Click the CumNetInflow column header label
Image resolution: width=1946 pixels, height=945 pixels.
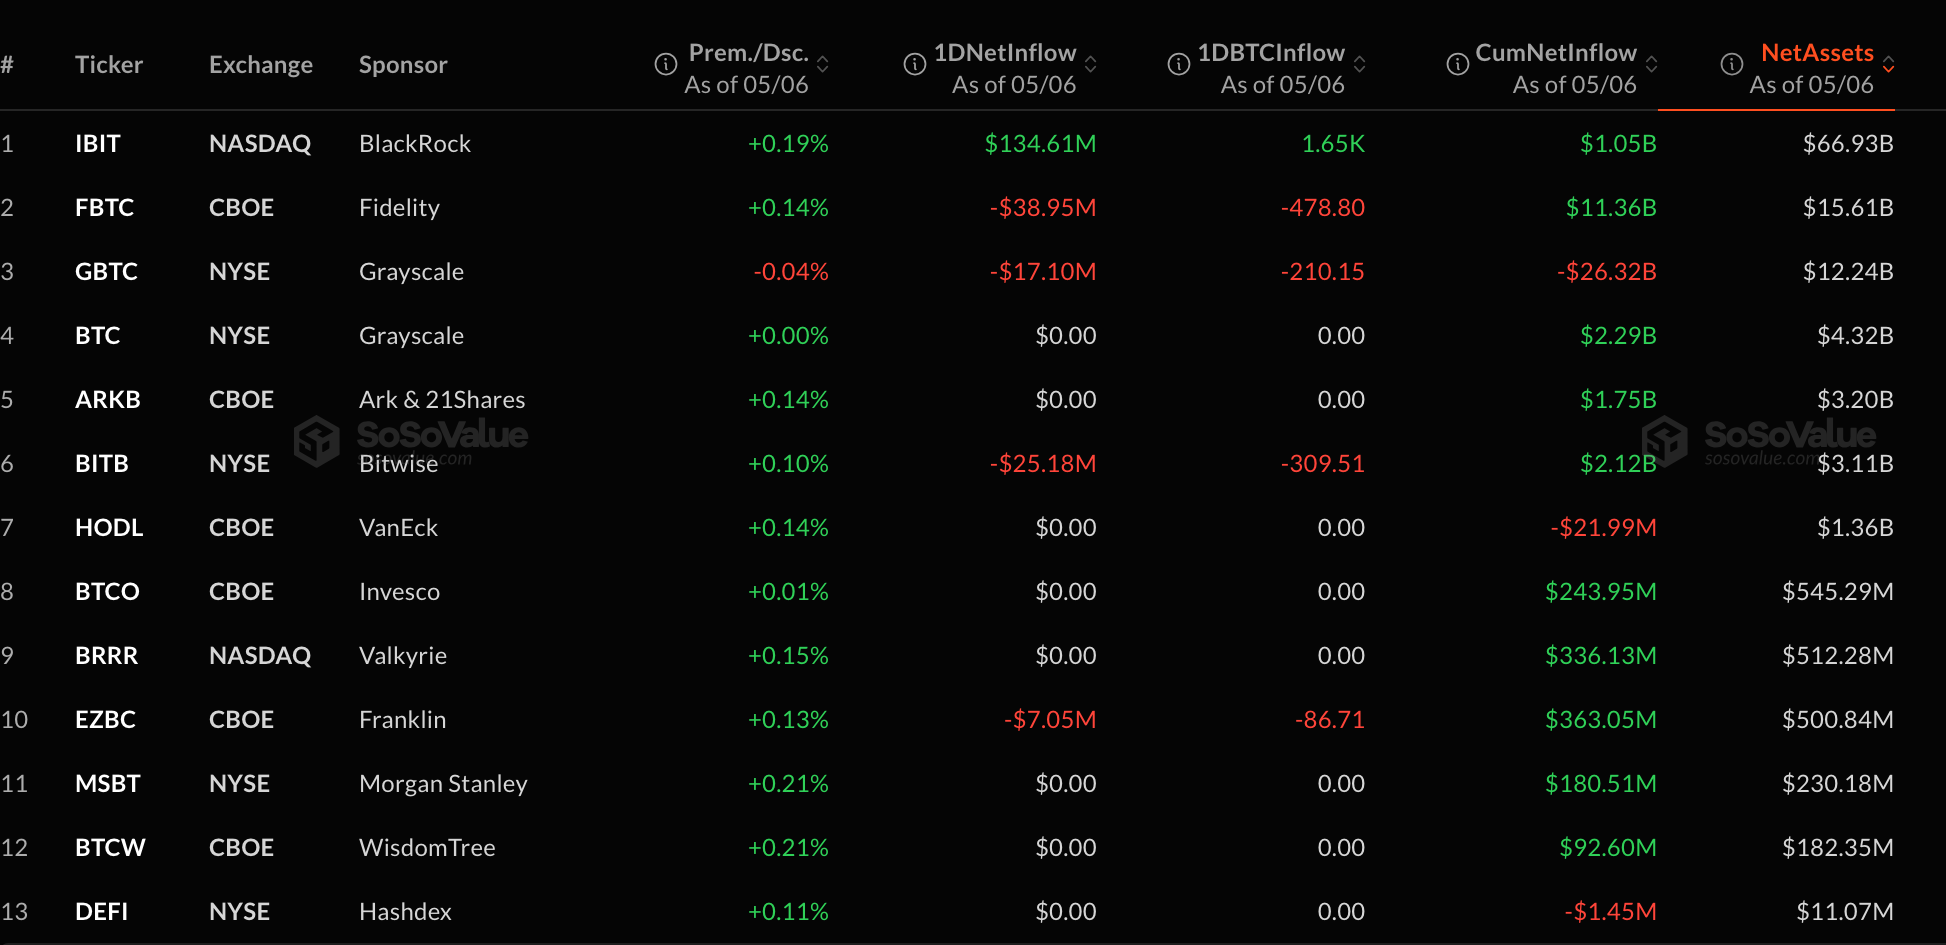point(1556,53)
